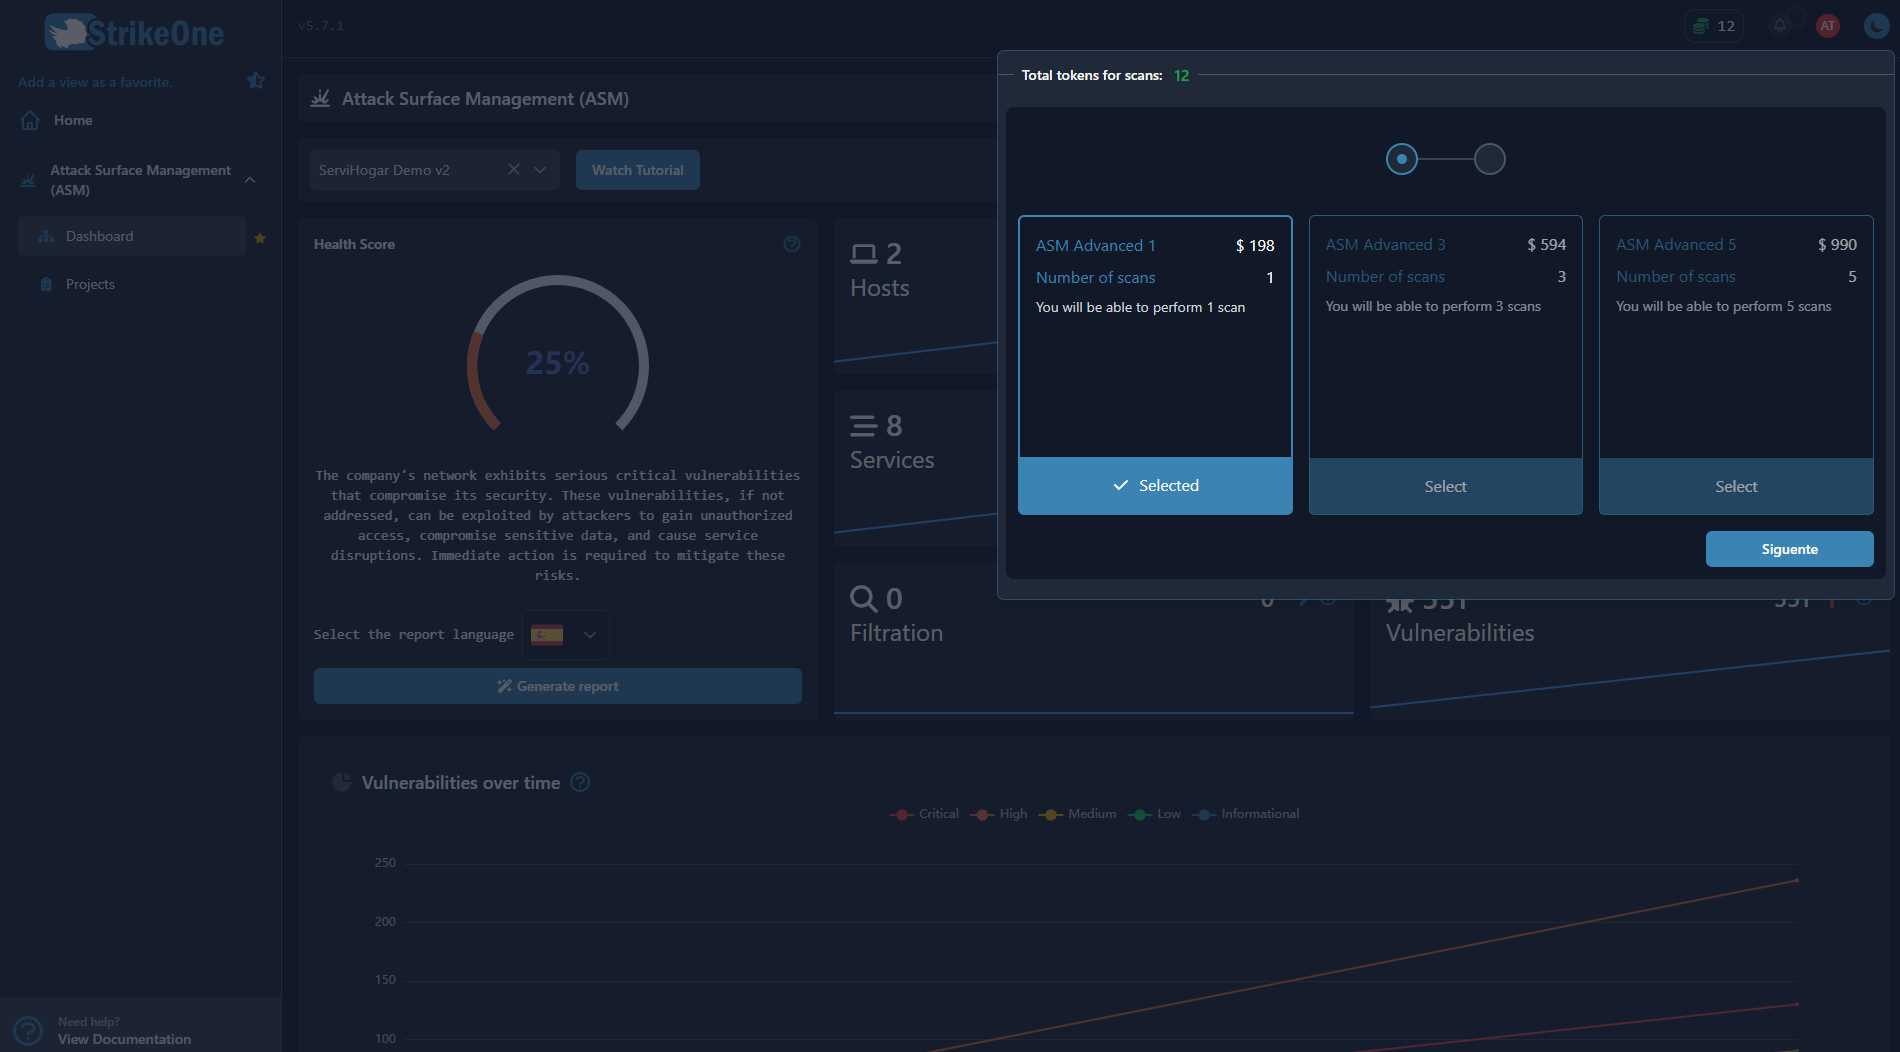Open the ServiHogar Demo v2 project dropdown
The width and height of the screenshot is (1900, 1052).
pos(540,170)
